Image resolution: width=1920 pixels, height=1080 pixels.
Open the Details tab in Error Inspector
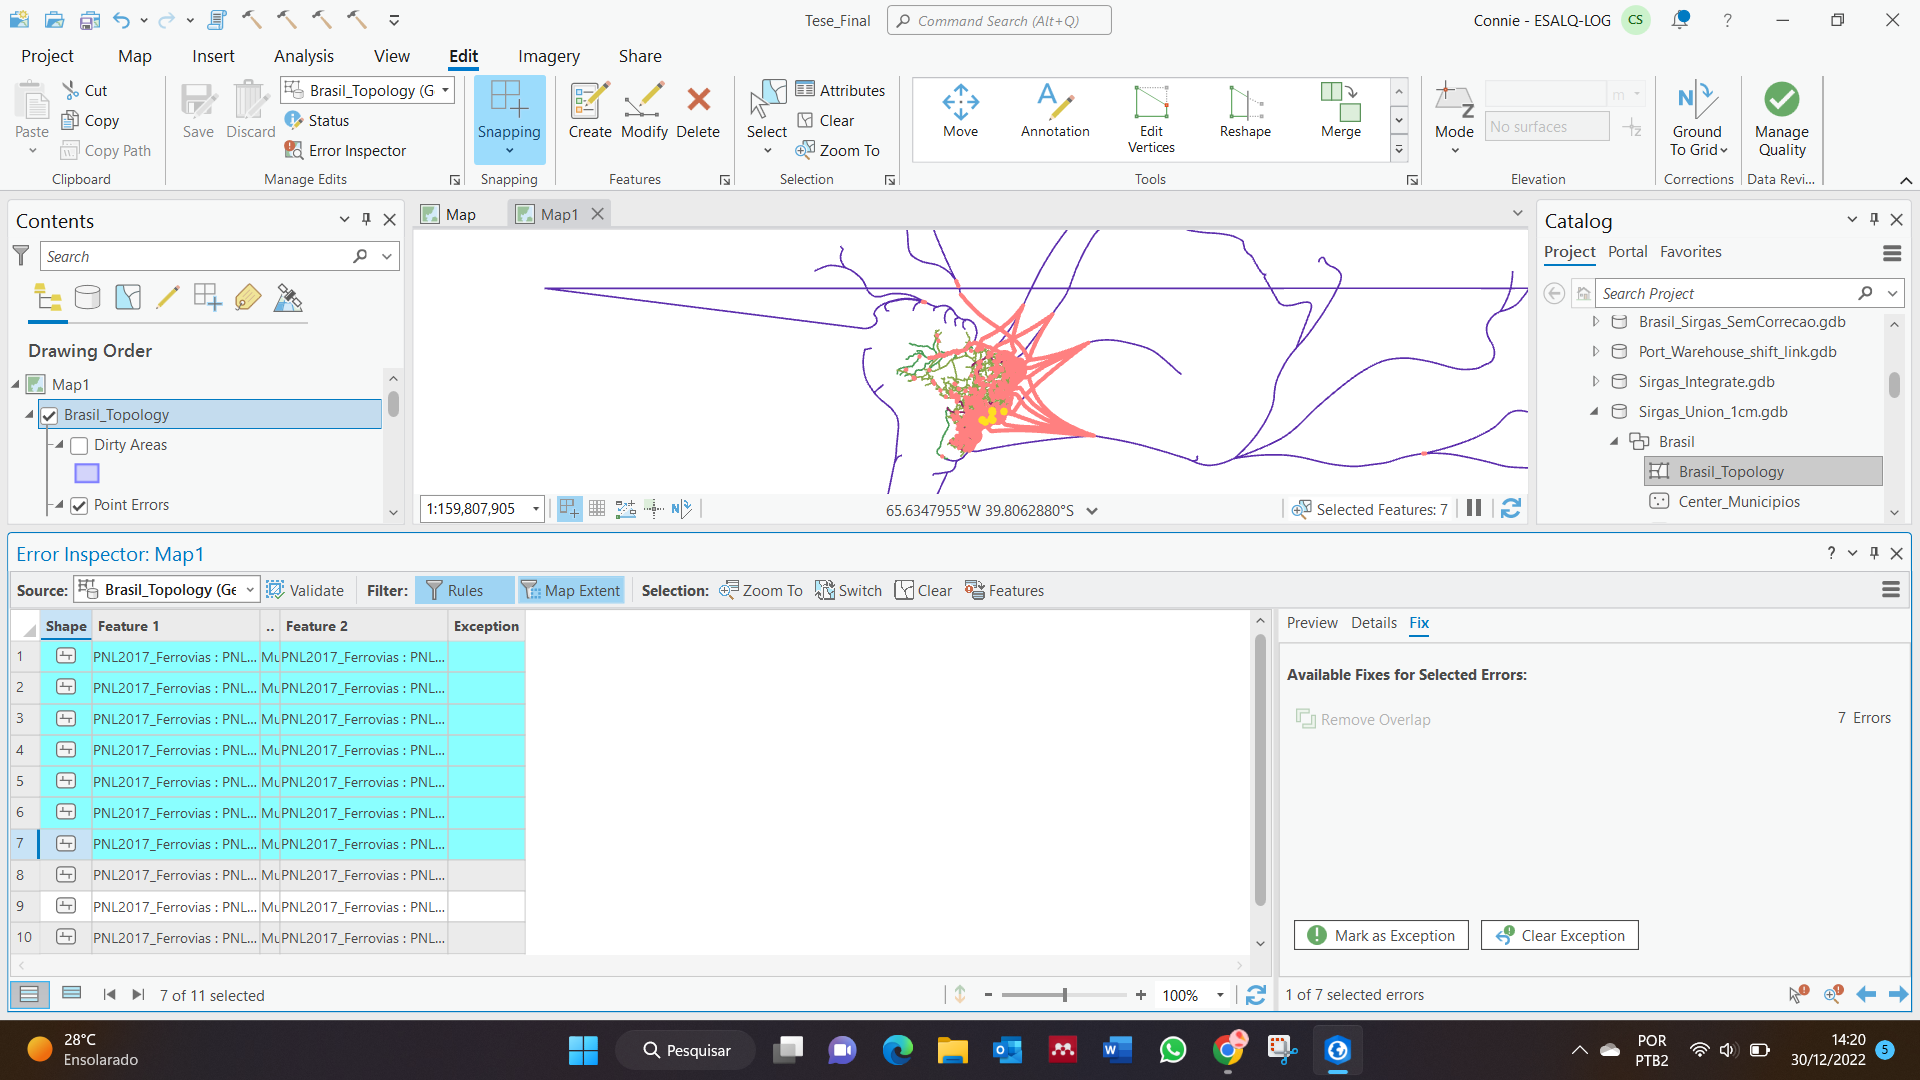tap(1373, 623)
